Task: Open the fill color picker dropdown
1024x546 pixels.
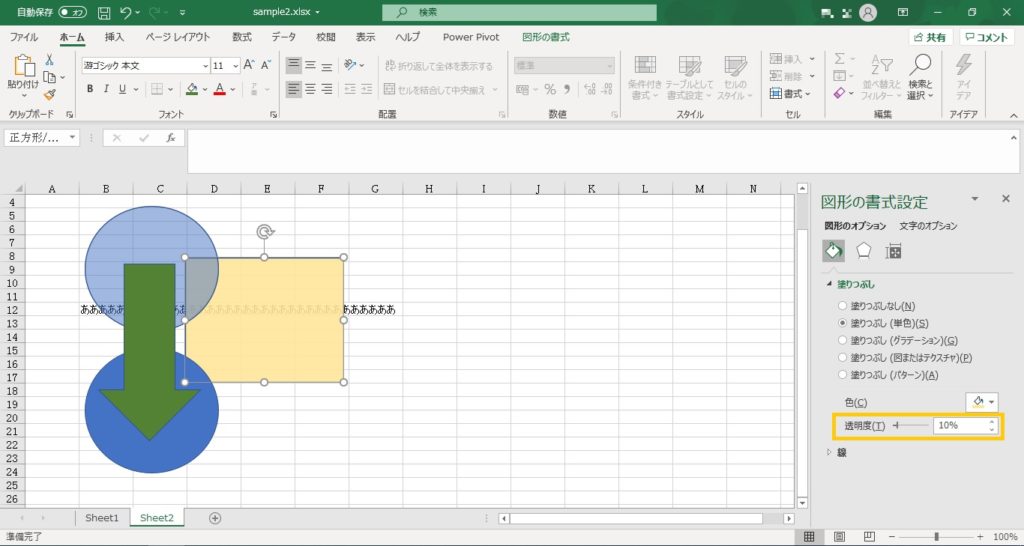Action: (x=982, y=401)
